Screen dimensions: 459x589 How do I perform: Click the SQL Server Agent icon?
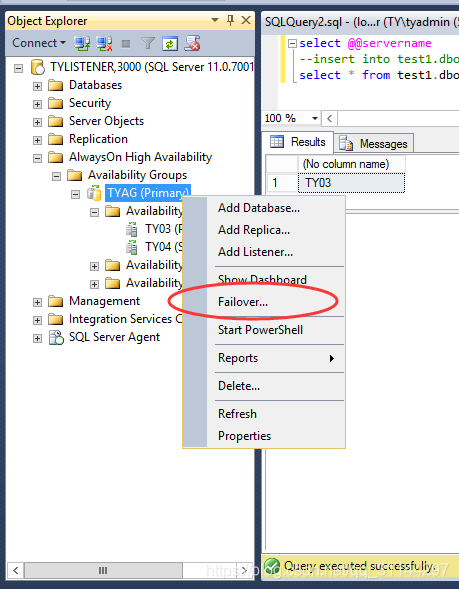click(56, 337)
